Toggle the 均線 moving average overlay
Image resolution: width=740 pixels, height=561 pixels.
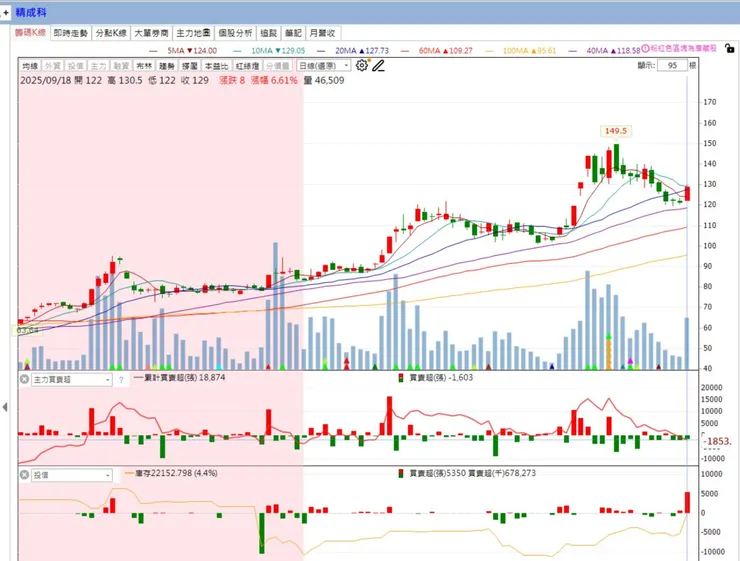coord(30,66)
